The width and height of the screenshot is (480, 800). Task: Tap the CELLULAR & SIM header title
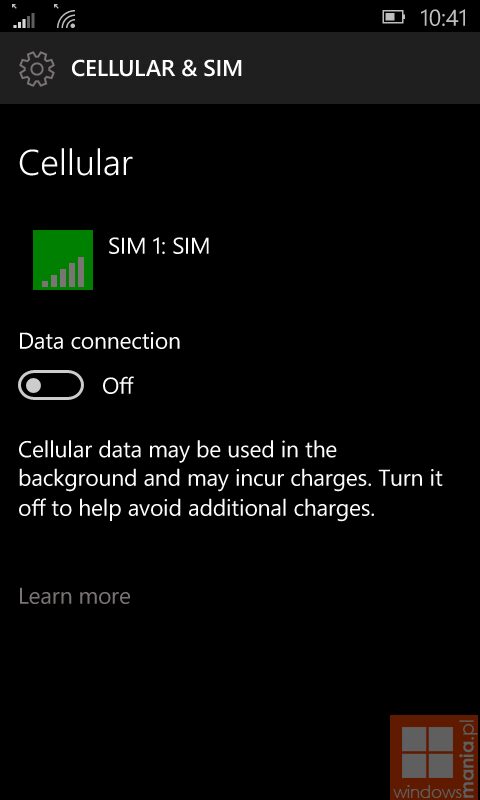(157, 68)
